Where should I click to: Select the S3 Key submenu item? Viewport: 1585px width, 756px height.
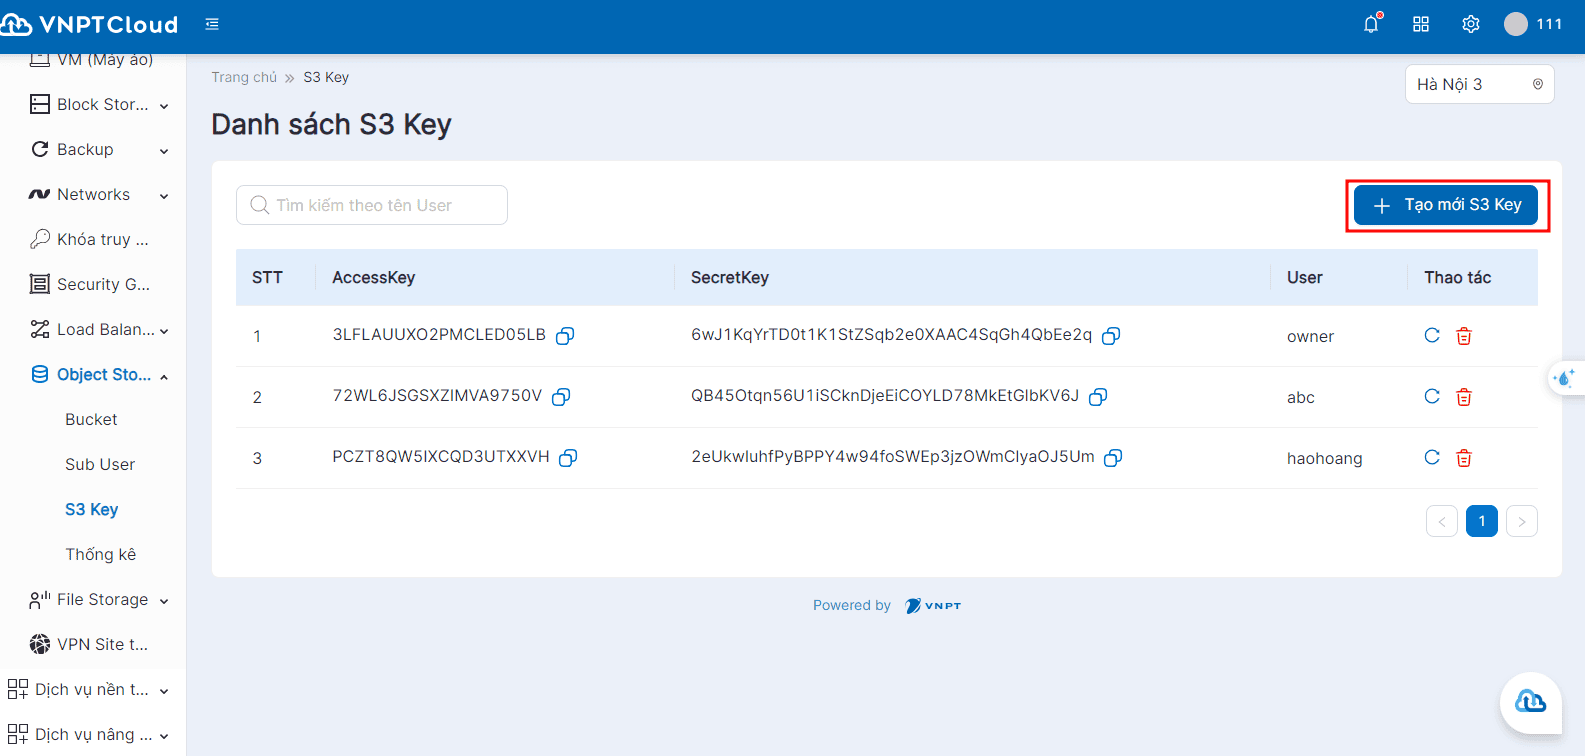92,509
